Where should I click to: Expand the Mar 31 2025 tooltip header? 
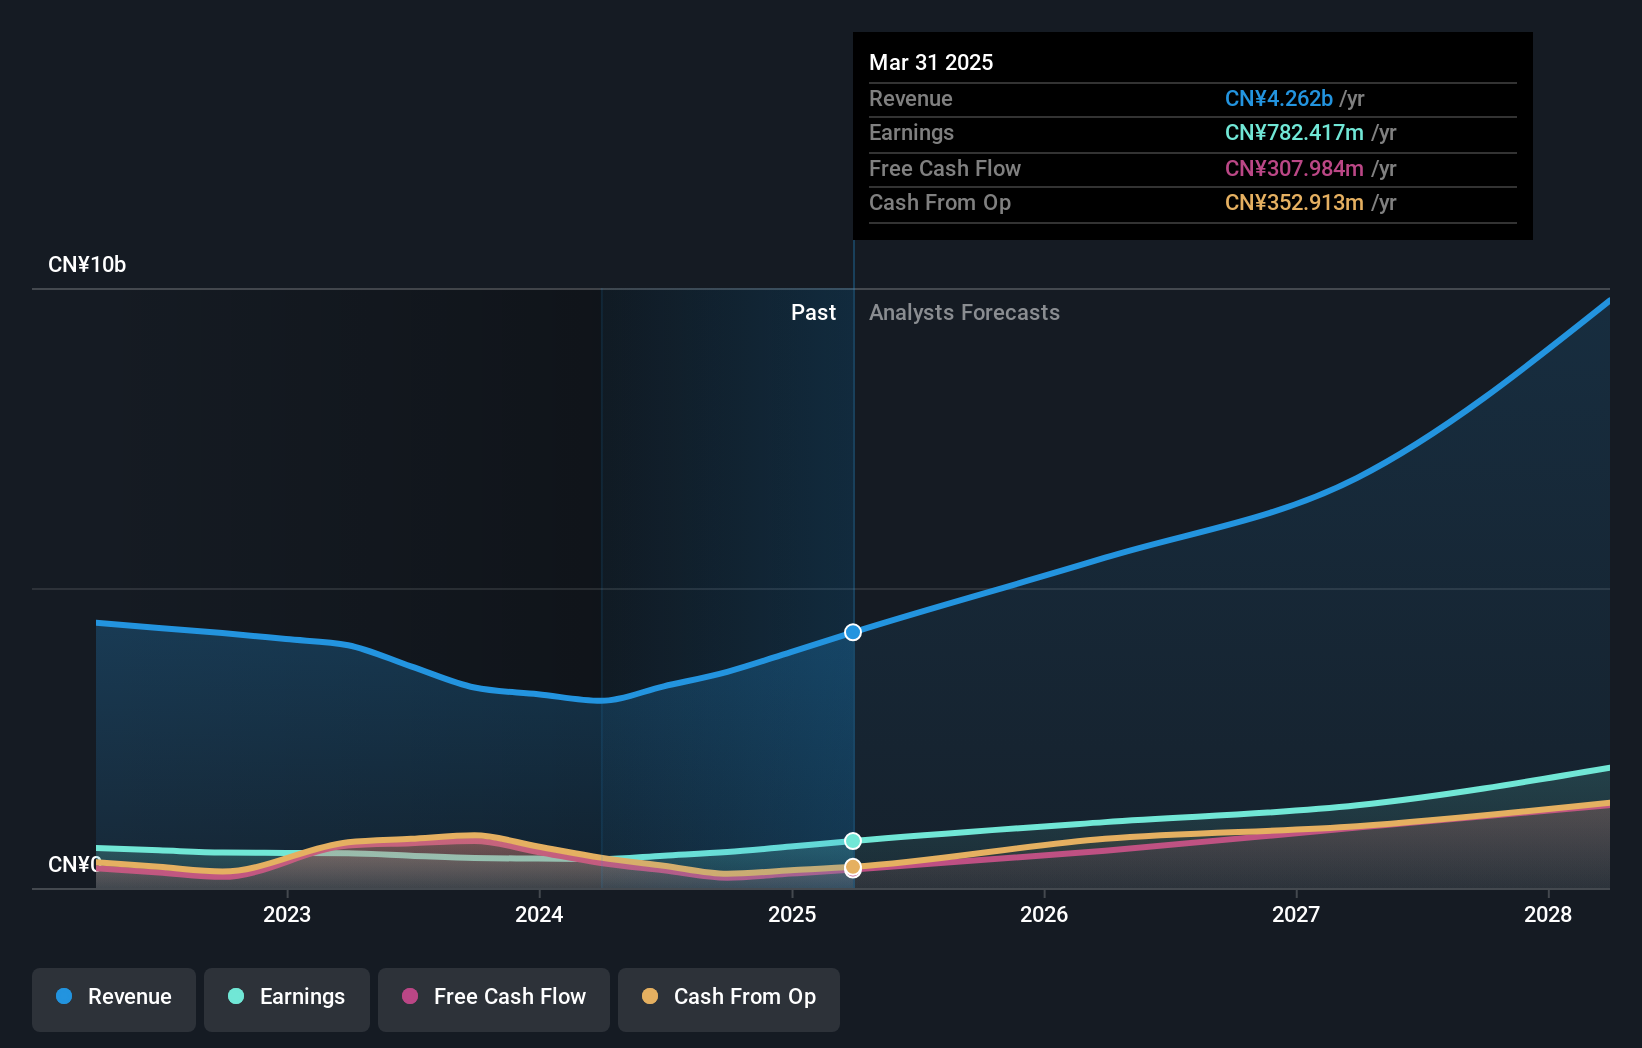[x=931, y=62]
